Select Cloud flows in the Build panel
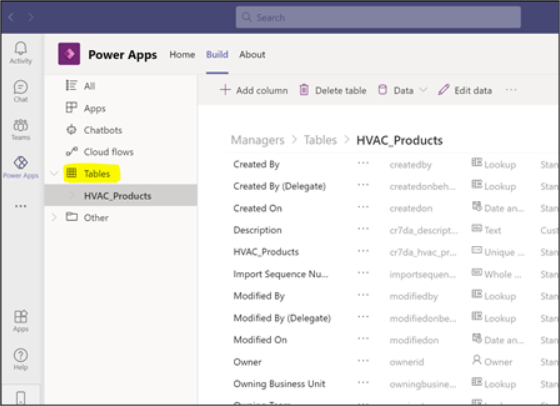560x406 pixels. coord(109,152)
